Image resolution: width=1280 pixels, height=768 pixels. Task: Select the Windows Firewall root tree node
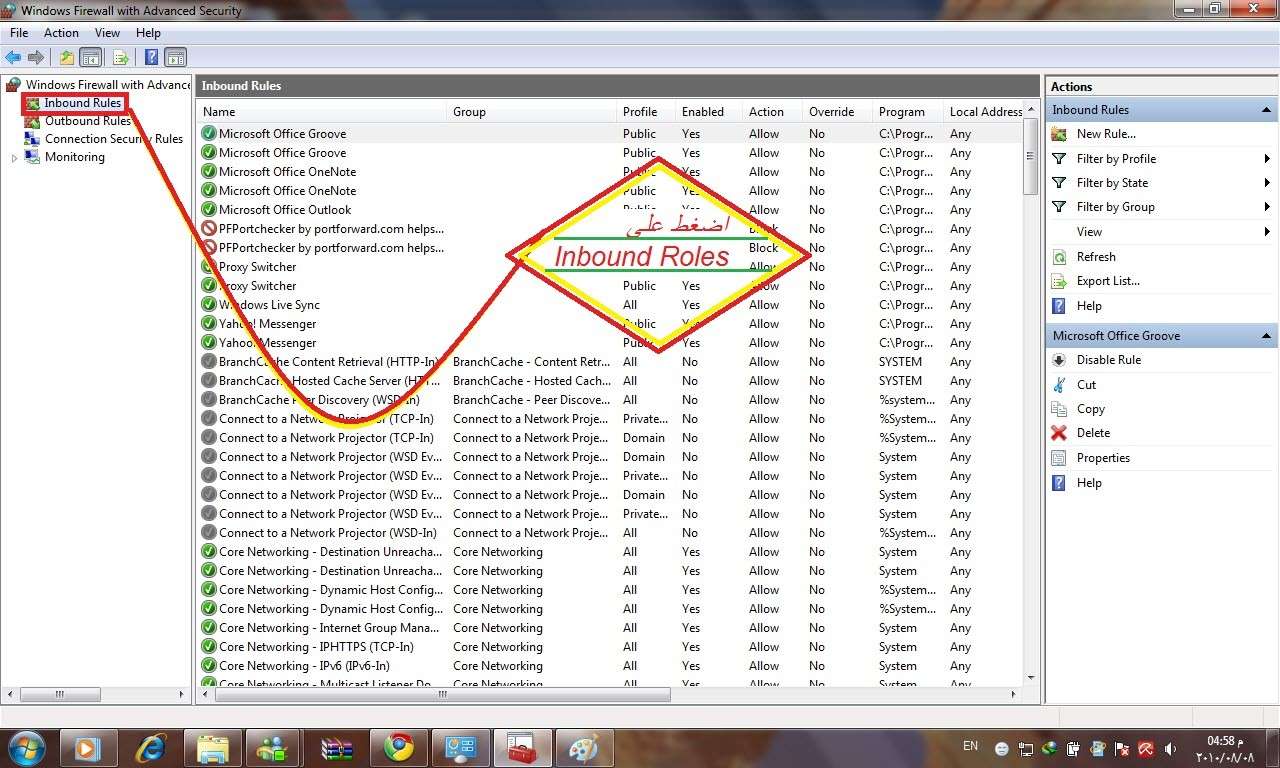pos(108,85)
